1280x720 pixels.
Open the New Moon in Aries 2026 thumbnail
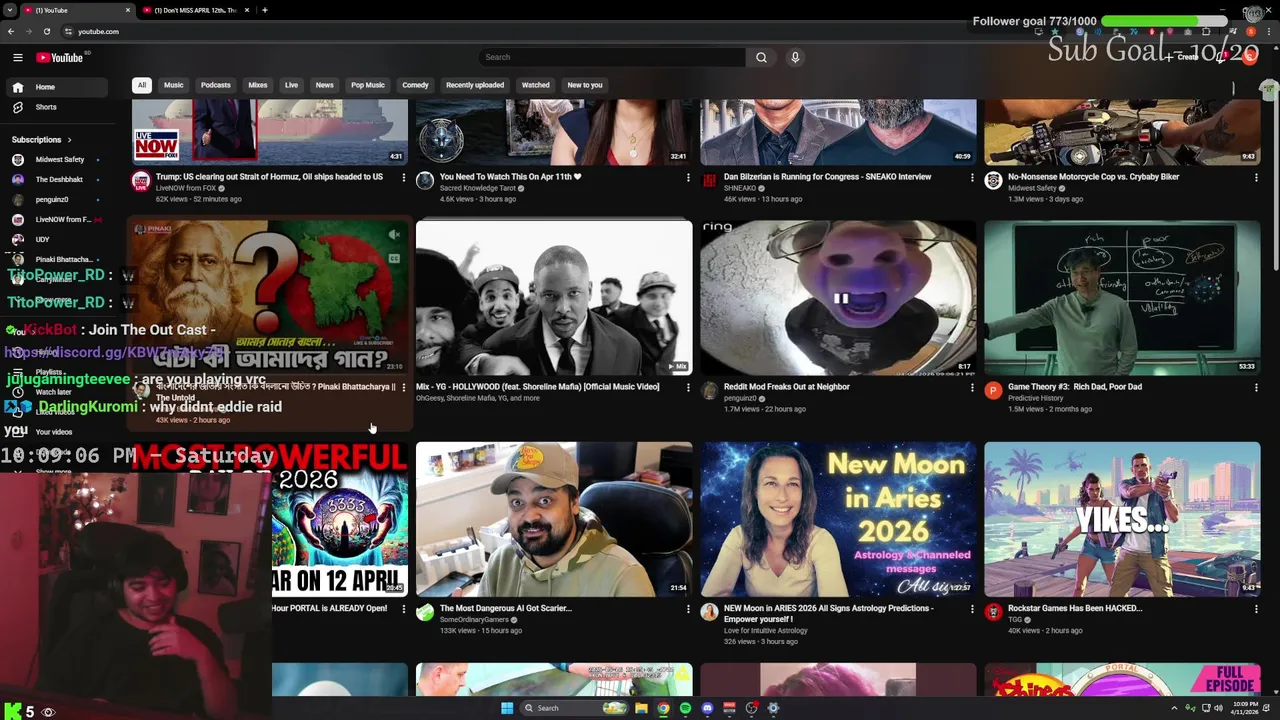tap(838, 519)
